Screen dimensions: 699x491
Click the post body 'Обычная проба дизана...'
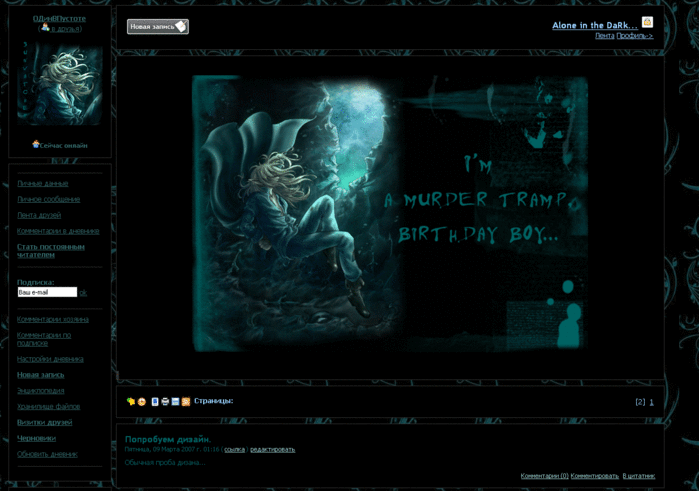pyautogui.click(x=165, y=462)
